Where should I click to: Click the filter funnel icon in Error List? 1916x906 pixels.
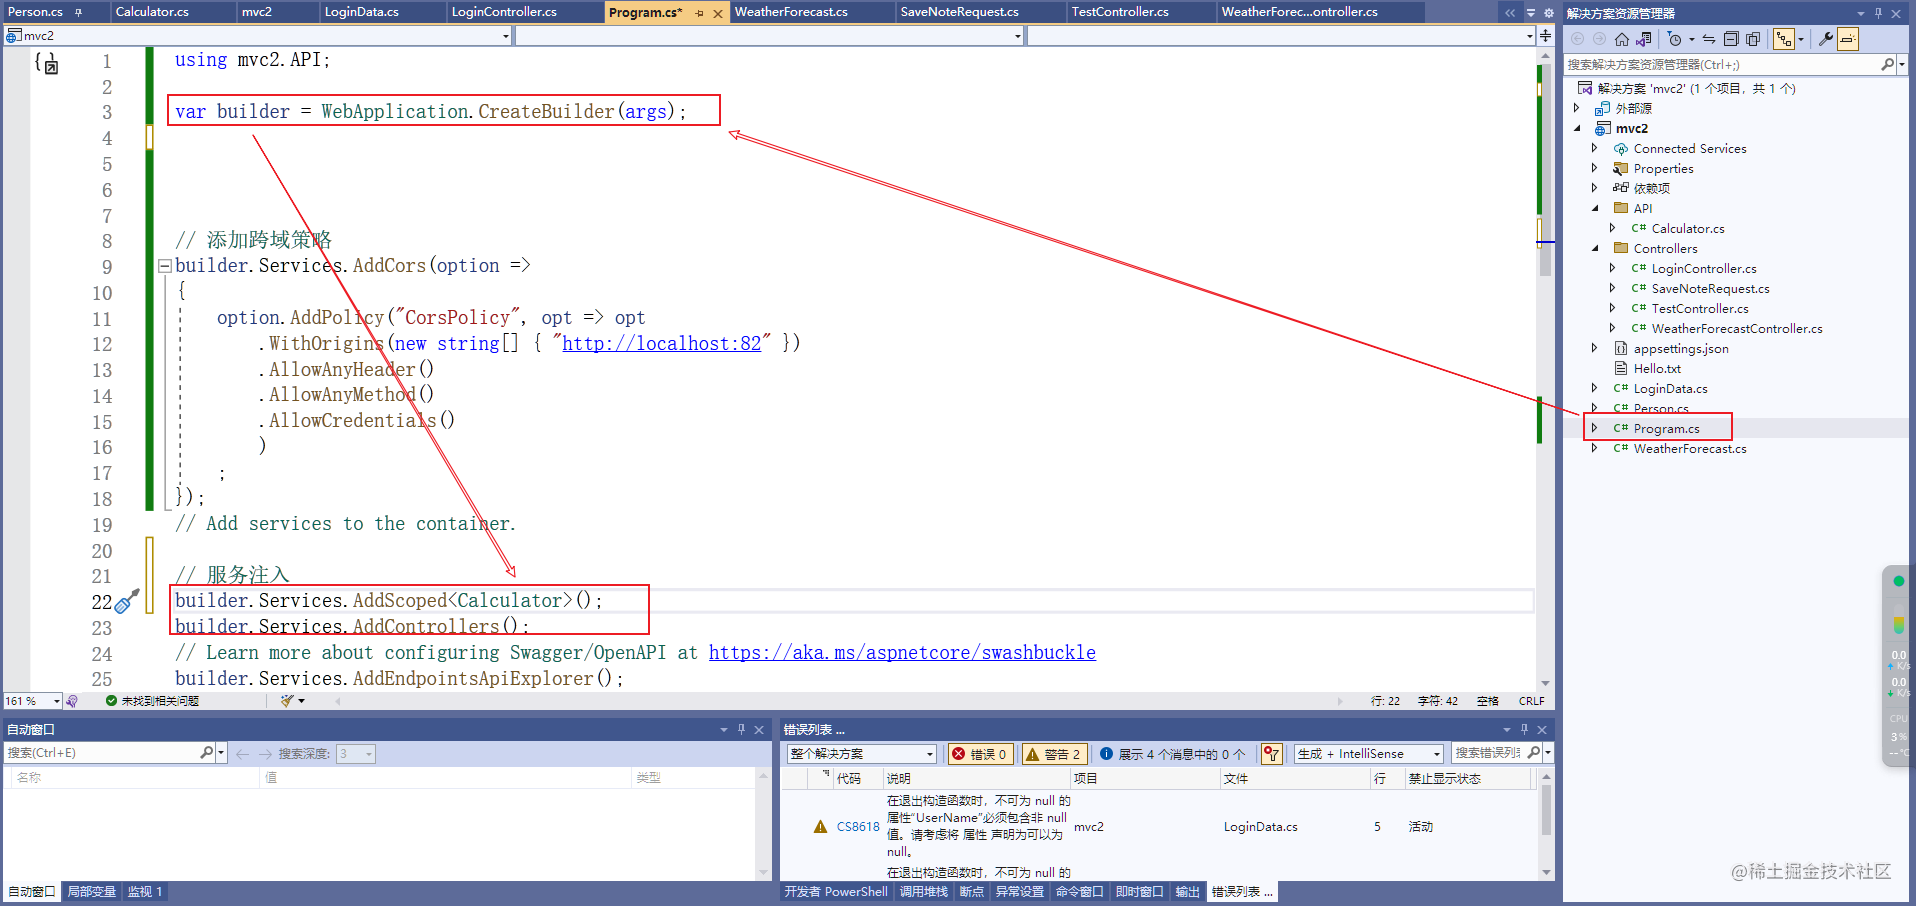[1271, 753]
